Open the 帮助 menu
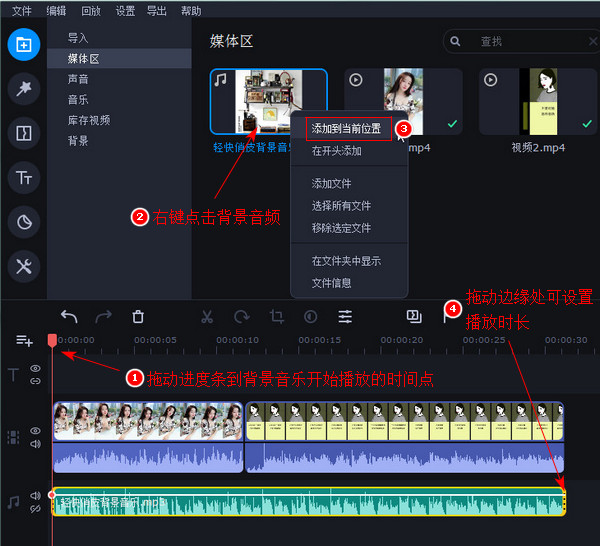 191,11
